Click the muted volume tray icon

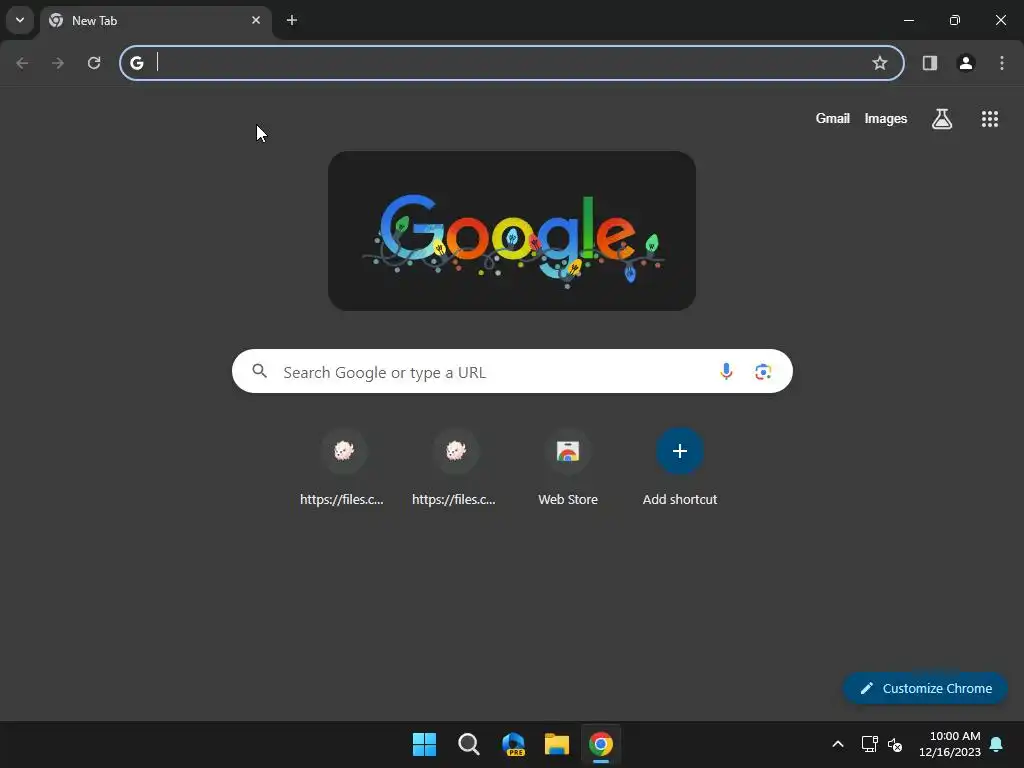click(x=895, y=744)
